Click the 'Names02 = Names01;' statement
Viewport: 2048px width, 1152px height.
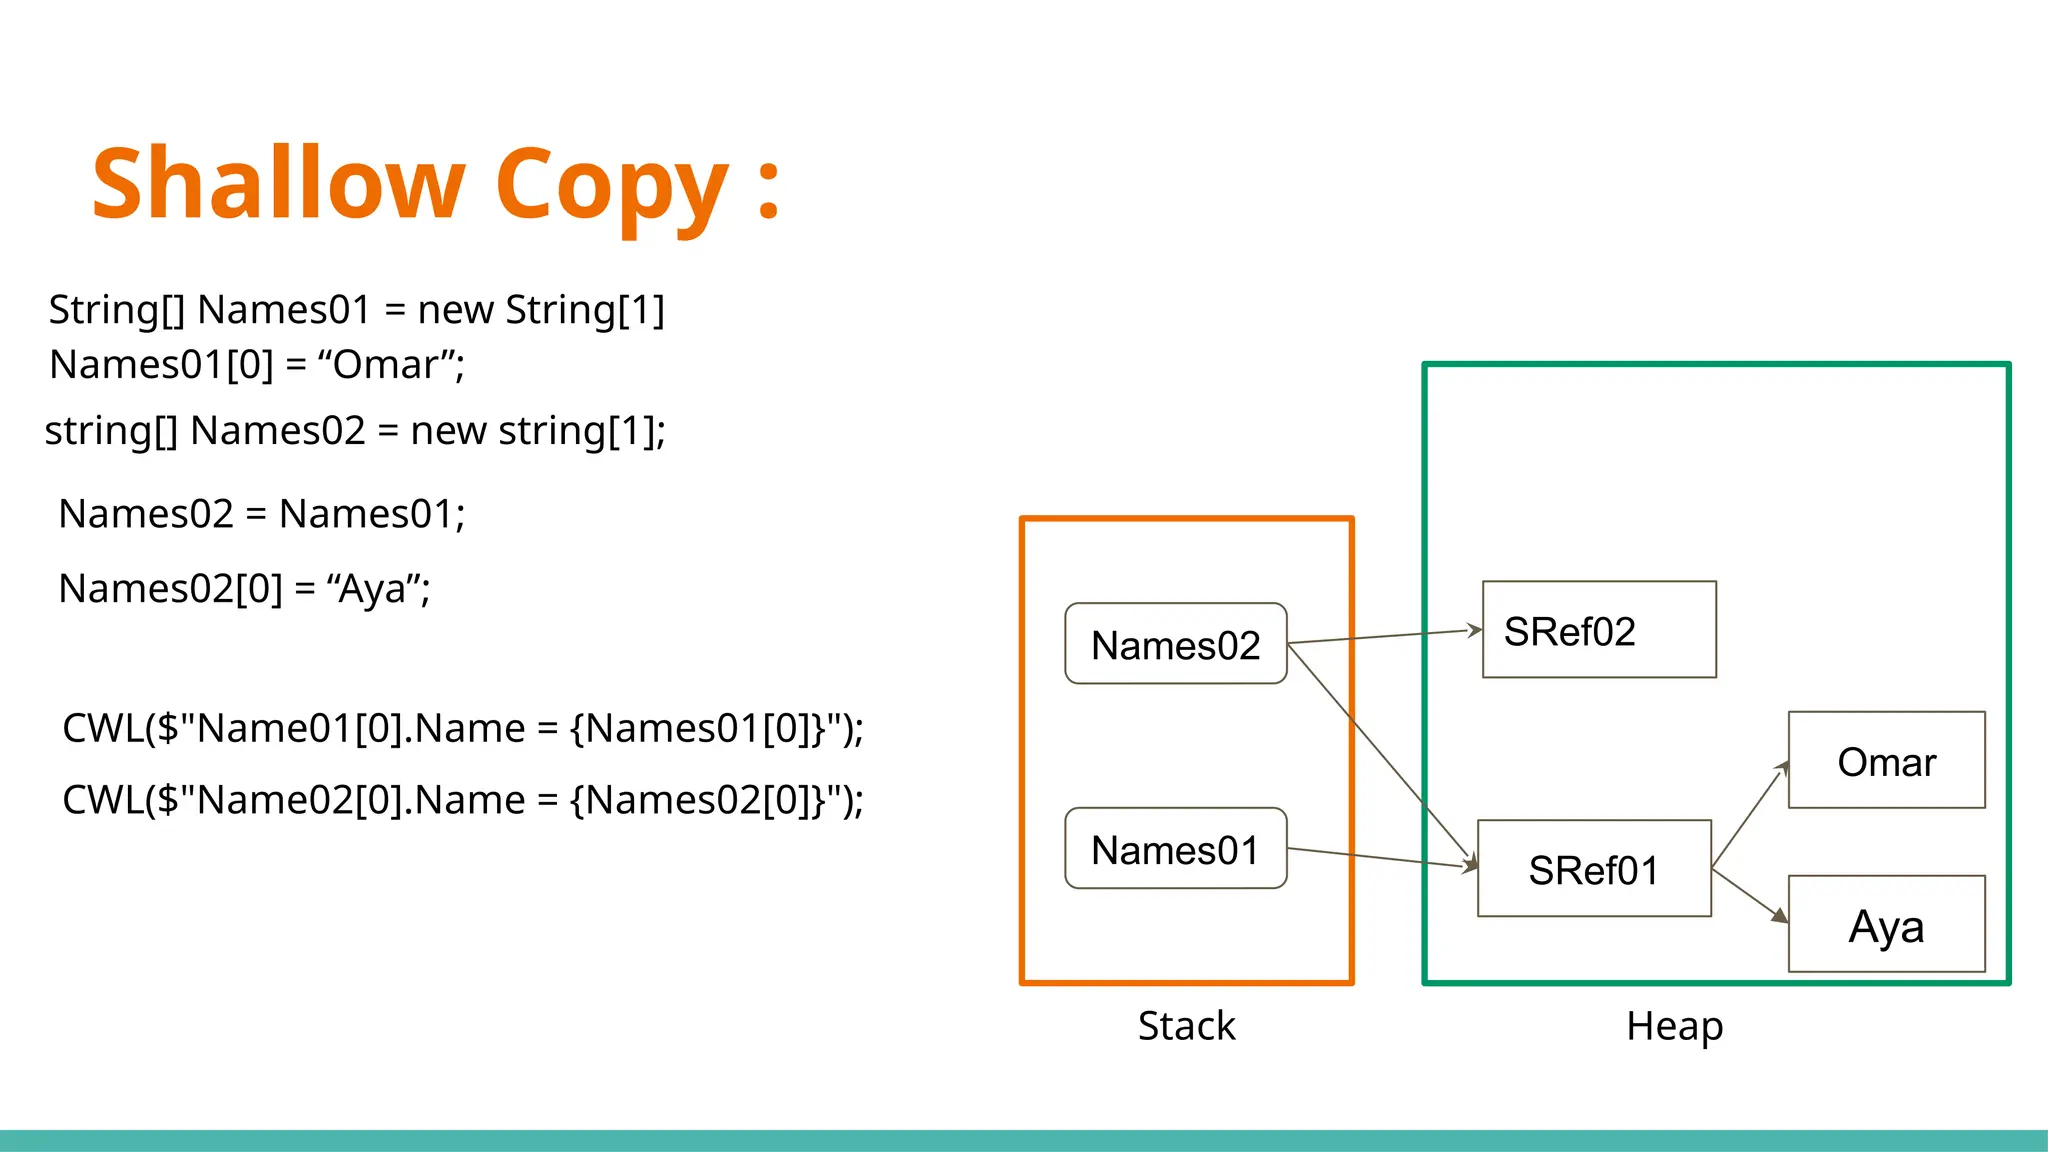tap(262, 514)
